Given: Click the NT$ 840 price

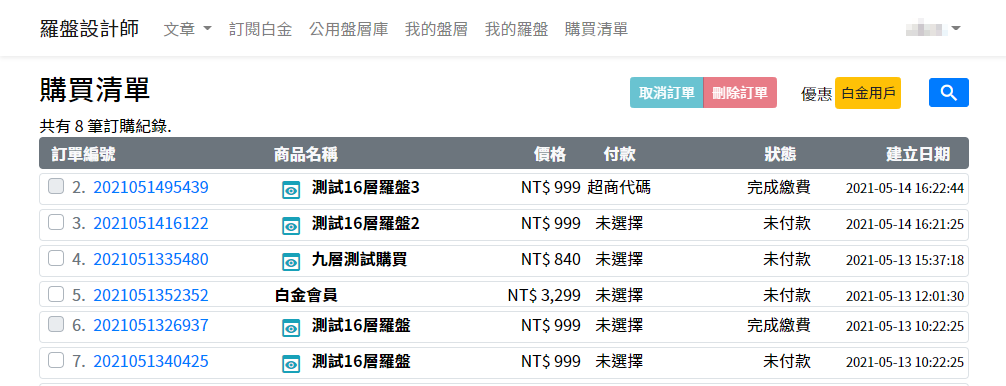Looking at the screenshot, I should click(551, 259).
